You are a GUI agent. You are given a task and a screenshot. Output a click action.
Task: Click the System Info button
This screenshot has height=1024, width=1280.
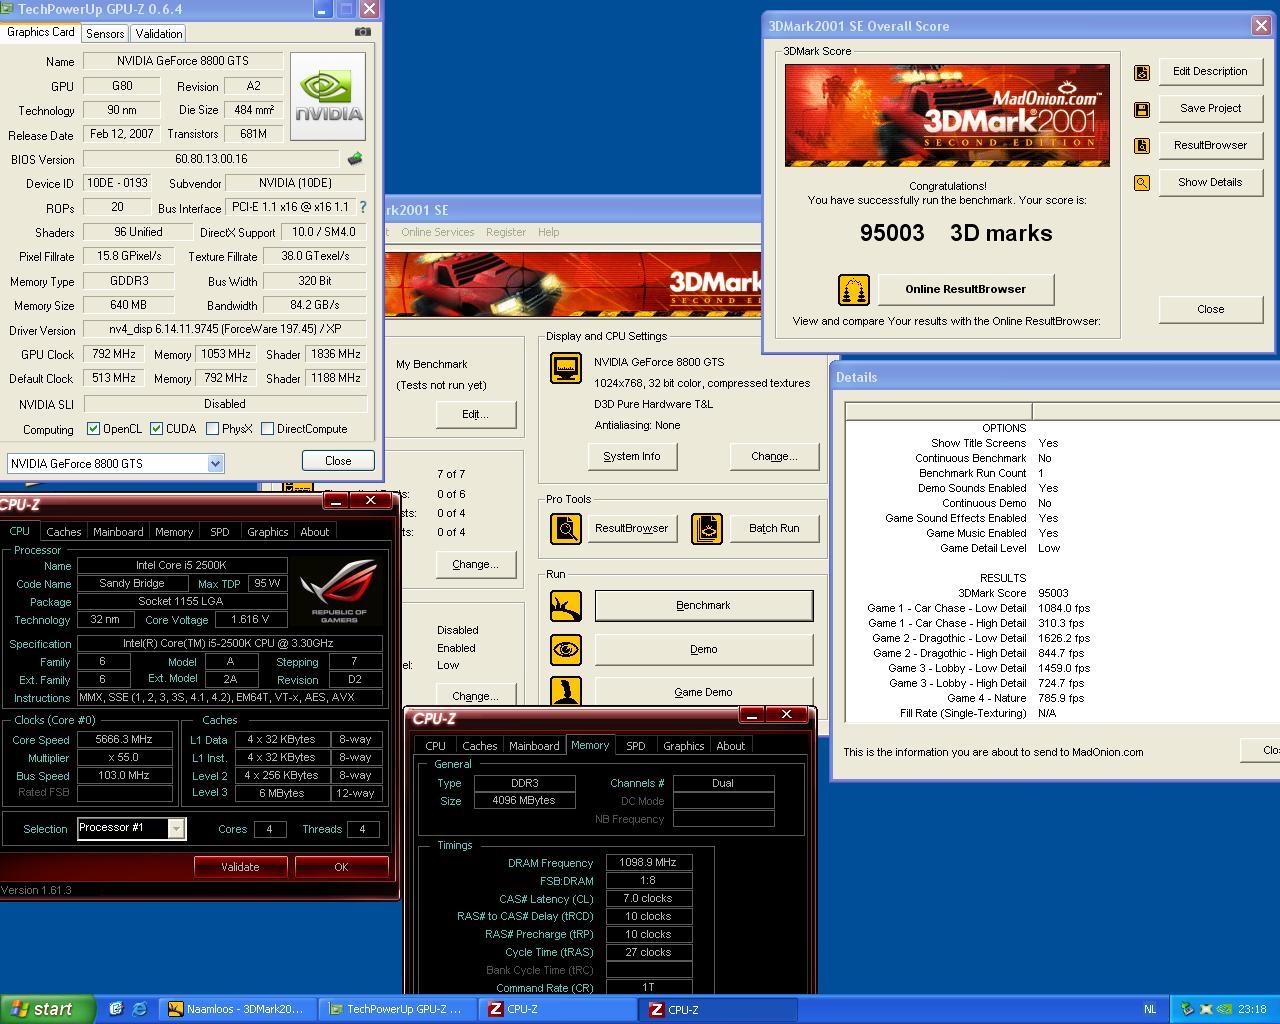click(631, 456)
